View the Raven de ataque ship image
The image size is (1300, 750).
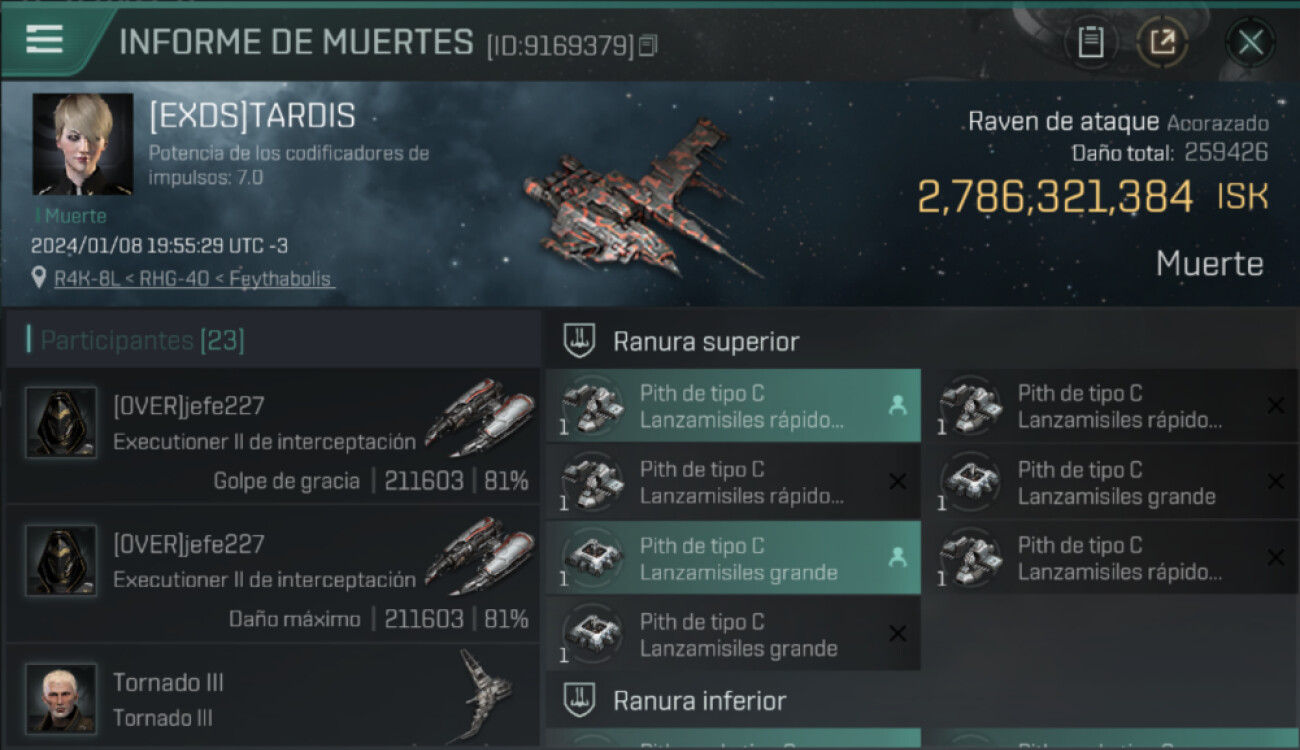click(640, 198)
